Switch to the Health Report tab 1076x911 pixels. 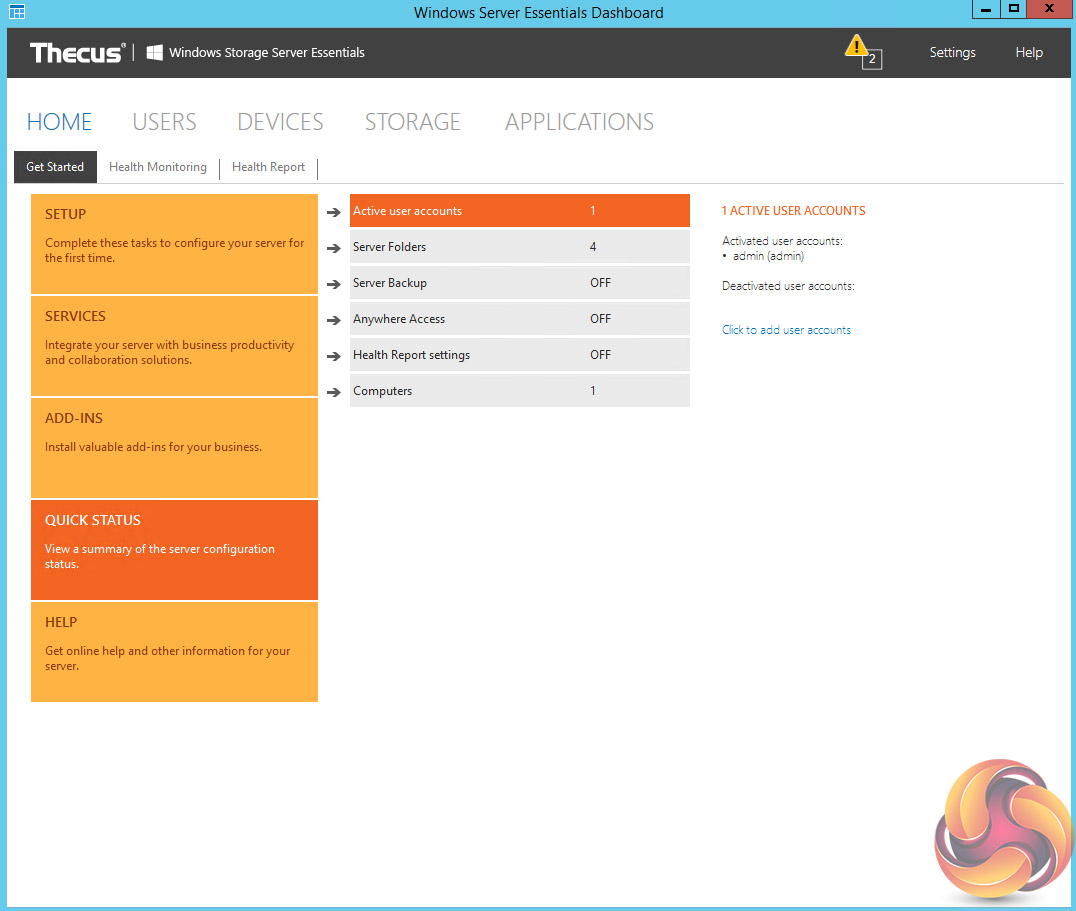click(x=268, y=167)
